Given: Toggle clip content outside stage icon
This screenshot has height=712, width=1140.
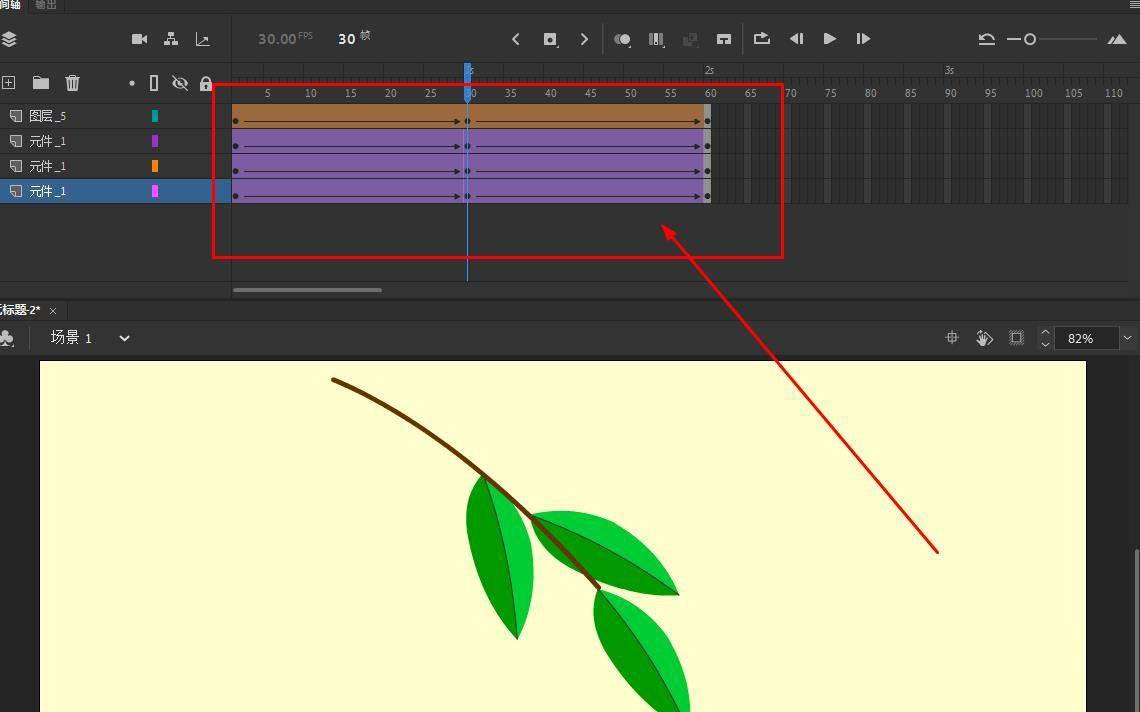Looking at the screenshot, I should click(x=1016, y=337).
